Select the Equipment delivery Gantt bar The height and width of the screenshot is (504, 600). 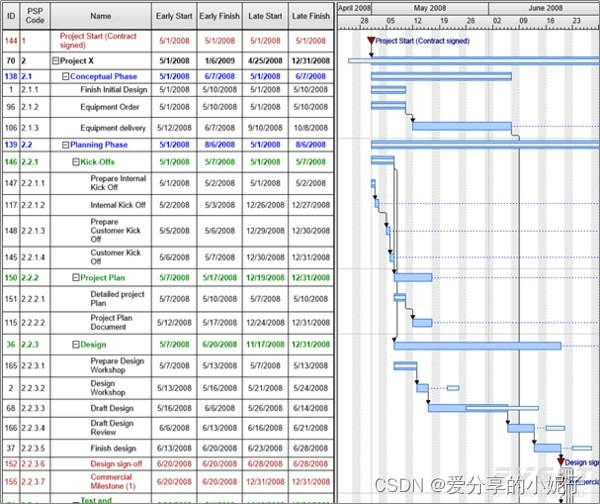pyautogui.click(x=461, y=126)
